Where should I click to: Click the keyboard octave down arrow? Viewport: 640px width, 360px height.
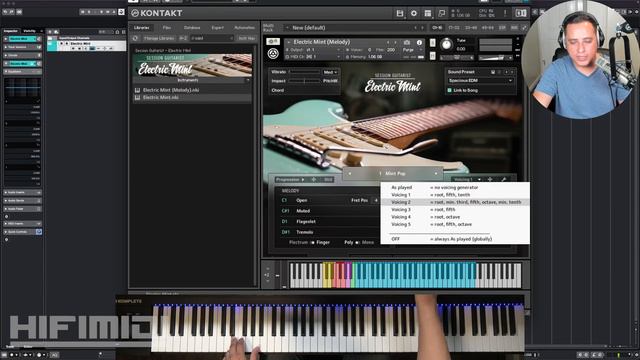pos(268,281)
